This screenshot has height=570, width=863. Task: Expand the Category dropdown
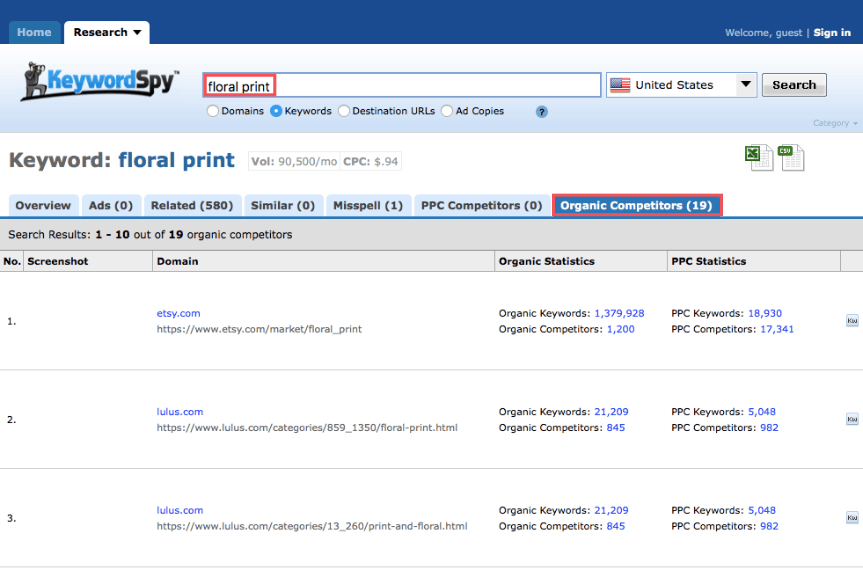835,124
